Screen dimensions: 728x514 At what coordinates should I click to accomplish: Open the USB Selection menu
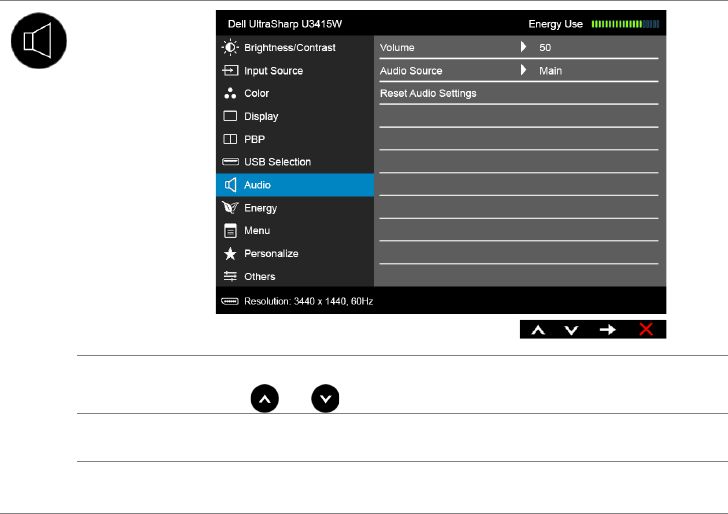click(295, 162)
